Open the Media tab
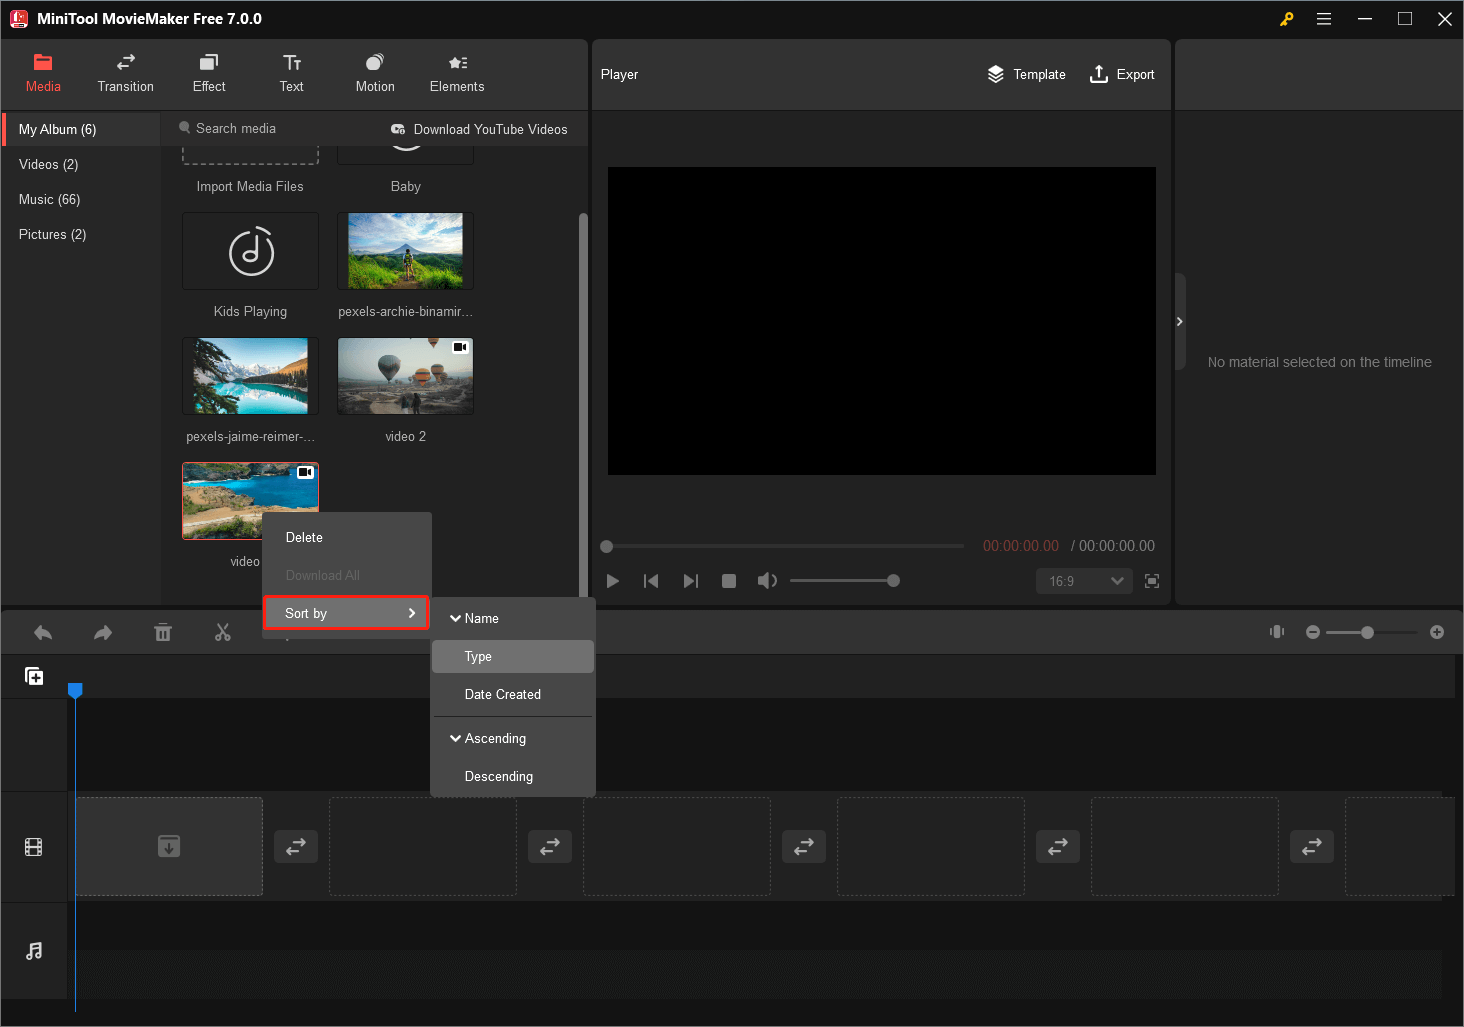Screen dimensions: 1464x1027 pos(43,74)
